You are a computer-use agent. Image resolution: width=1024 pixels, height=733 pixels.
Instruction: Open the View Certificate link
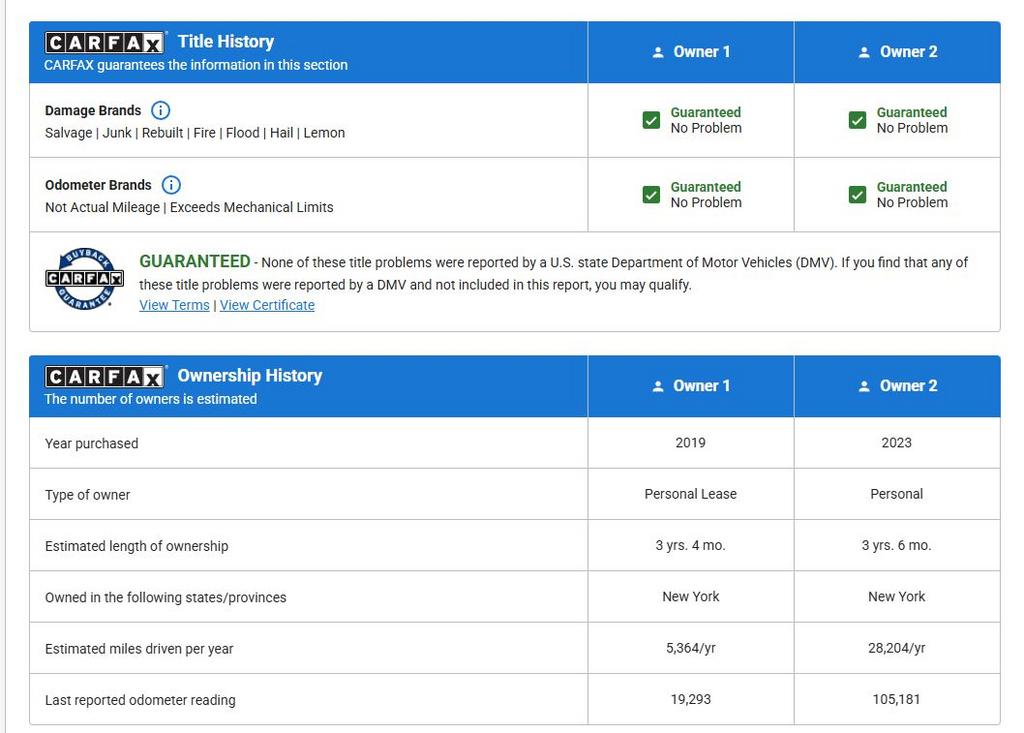tap(267, 305)
